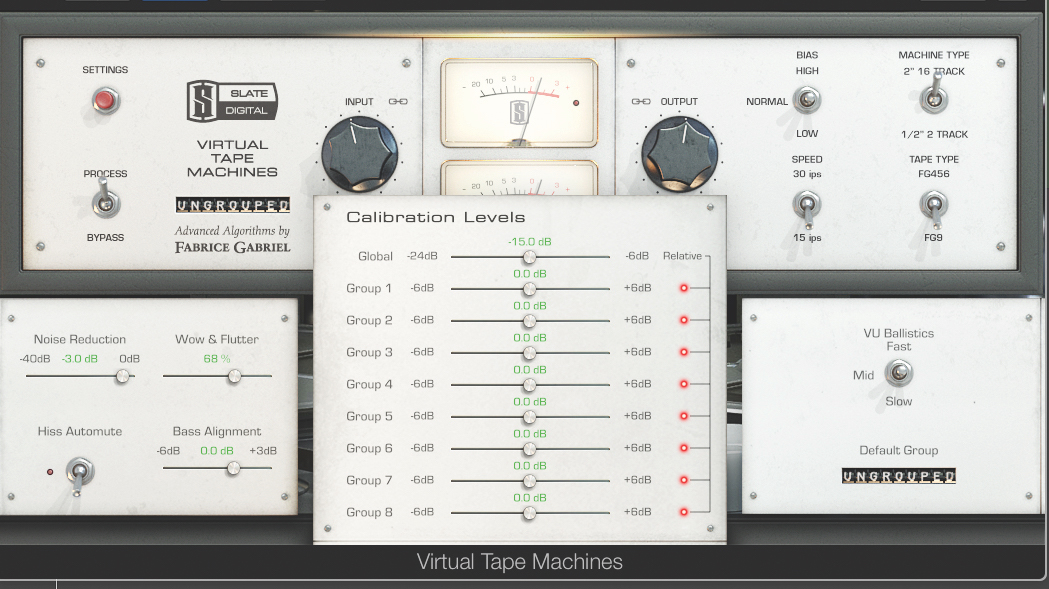
Task: Click the Group 5 calibration slider handle
Action: (529, 417)
